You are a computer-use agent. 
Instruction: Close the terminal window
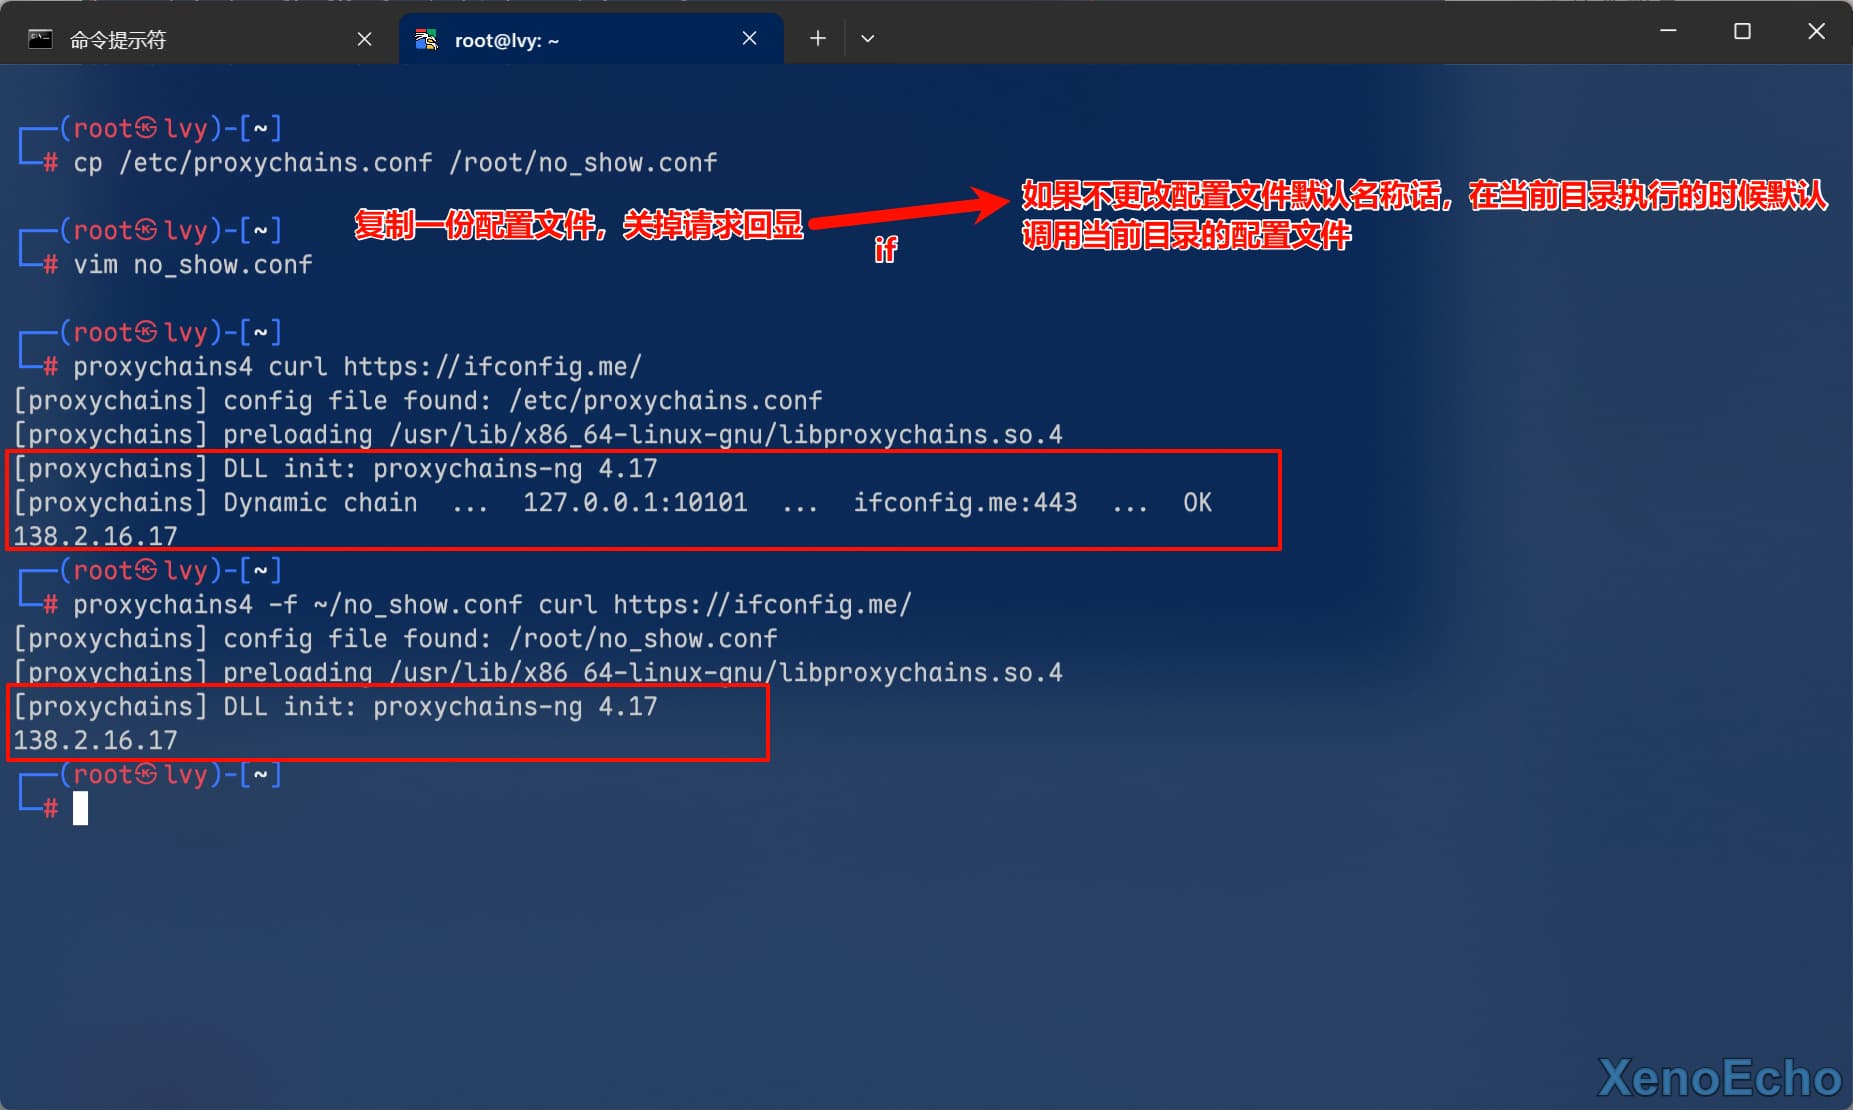pos(1816,31)
